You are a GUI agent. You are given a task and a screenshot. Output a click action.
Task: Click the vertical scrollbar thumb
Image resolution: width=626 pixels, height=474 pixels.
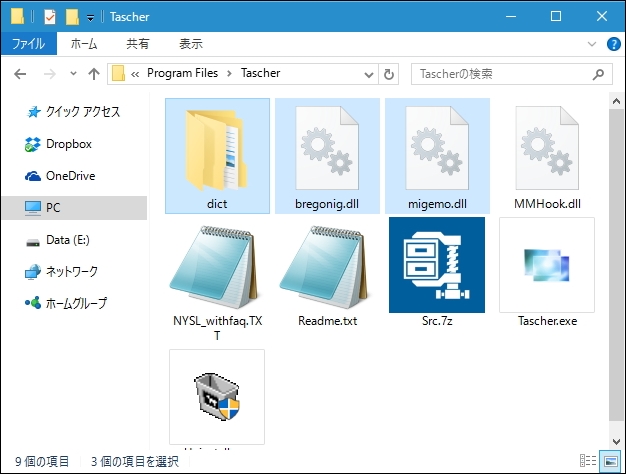coord(616,264)
